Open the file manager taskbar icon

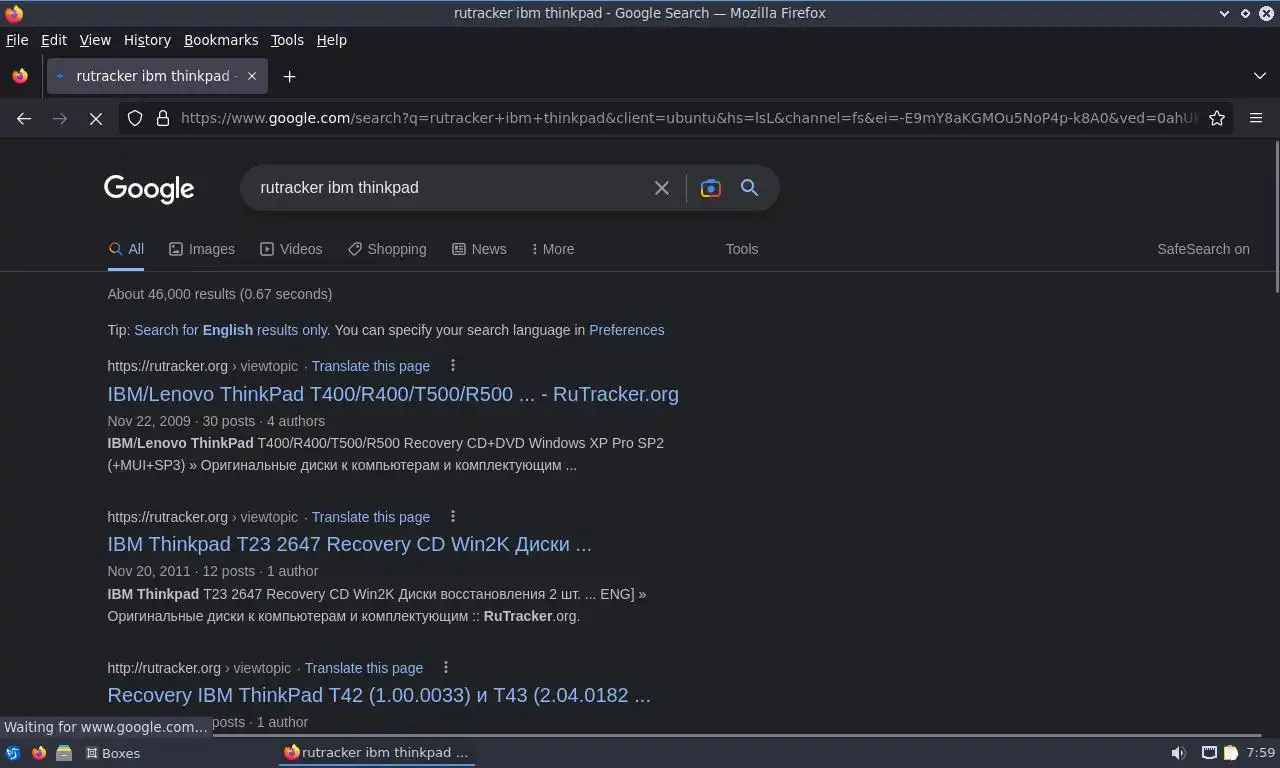point(64,753)
